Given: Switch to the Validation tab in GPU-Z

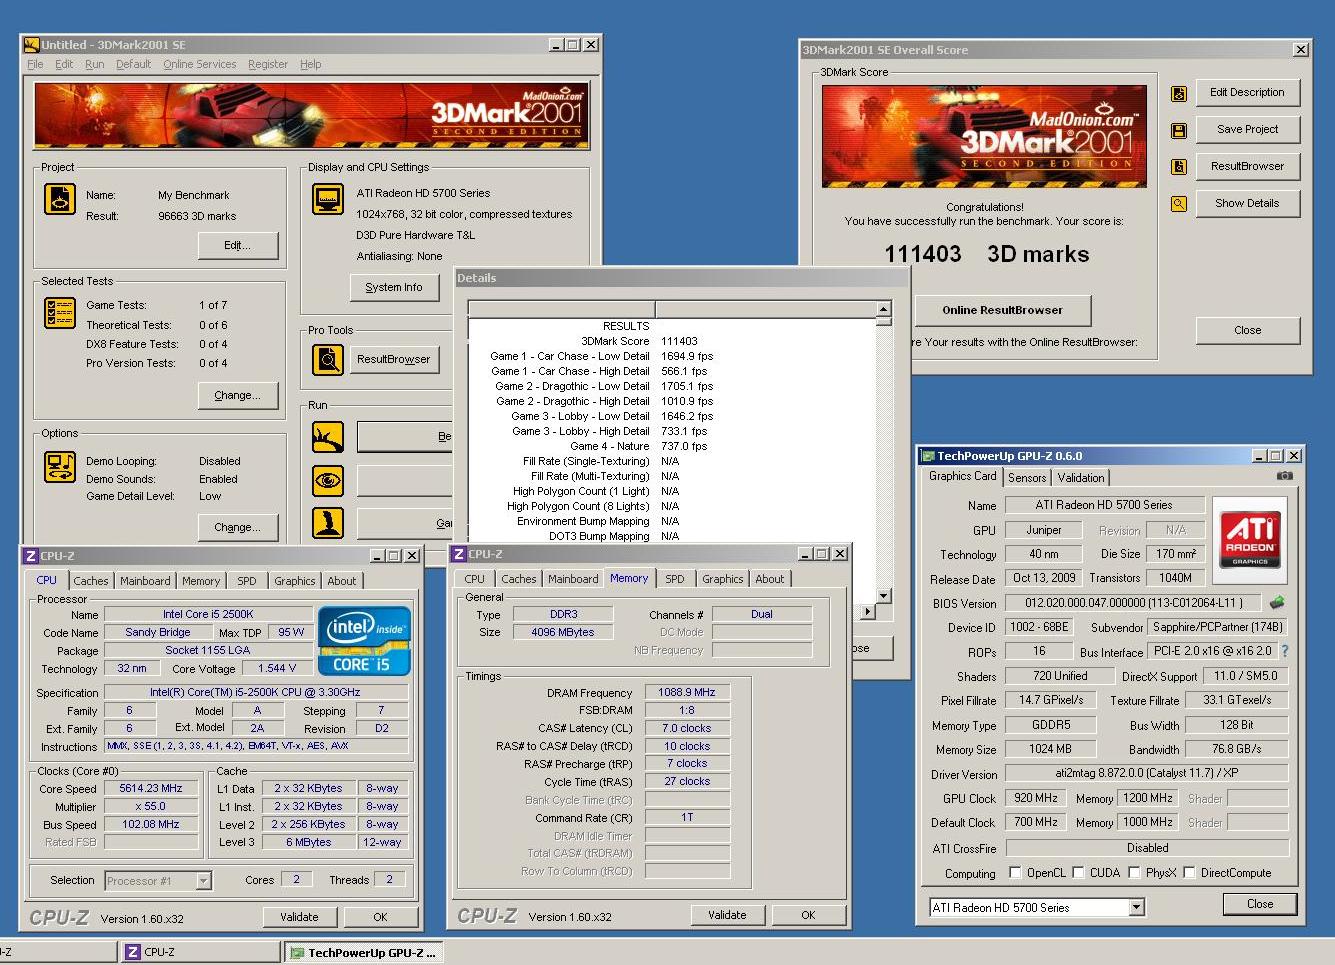Looking at the screenshot, I should click(1081, 478).
